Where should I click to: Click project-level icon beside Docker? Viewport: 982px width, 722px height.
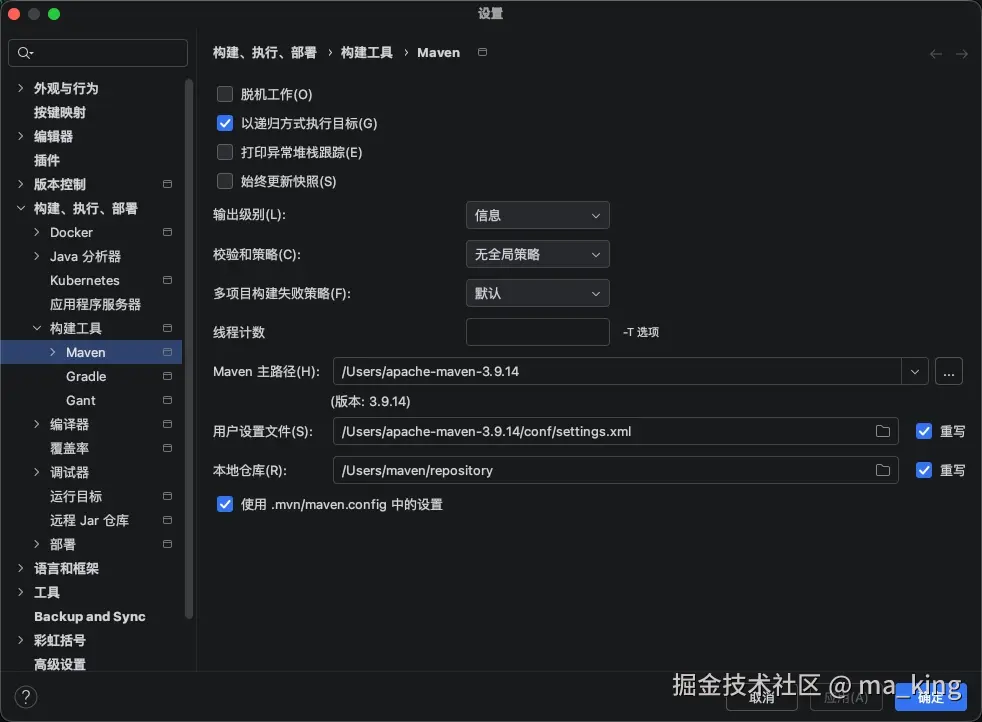tap(167, 232)
